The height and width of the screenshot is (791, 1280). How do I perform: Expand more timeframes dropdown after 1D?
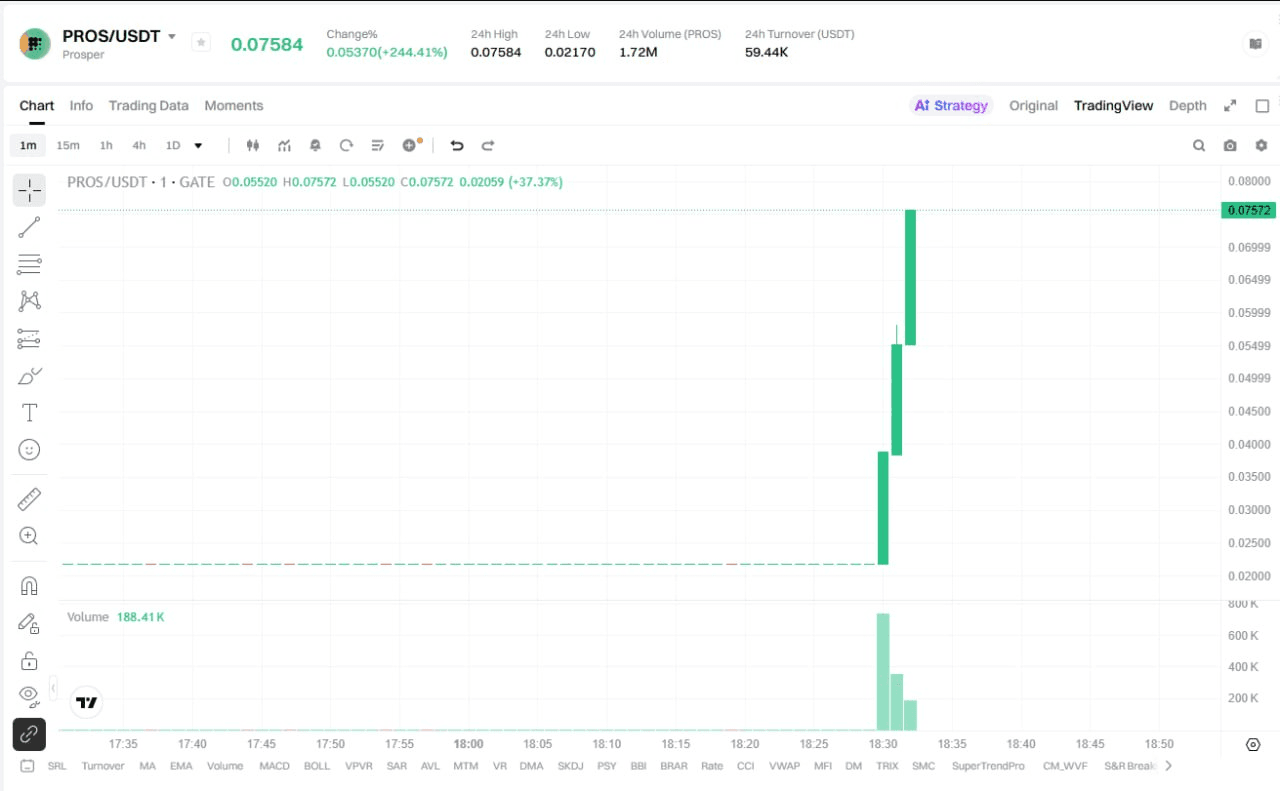[198, 145]
